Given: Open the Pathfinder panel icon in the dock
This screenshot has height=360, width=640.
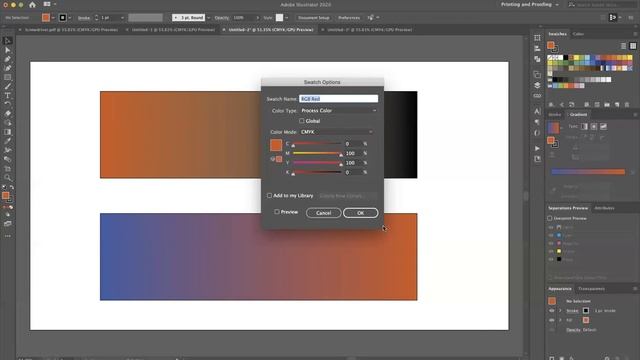Looking at the screenshot, I should tap(537, 59).
